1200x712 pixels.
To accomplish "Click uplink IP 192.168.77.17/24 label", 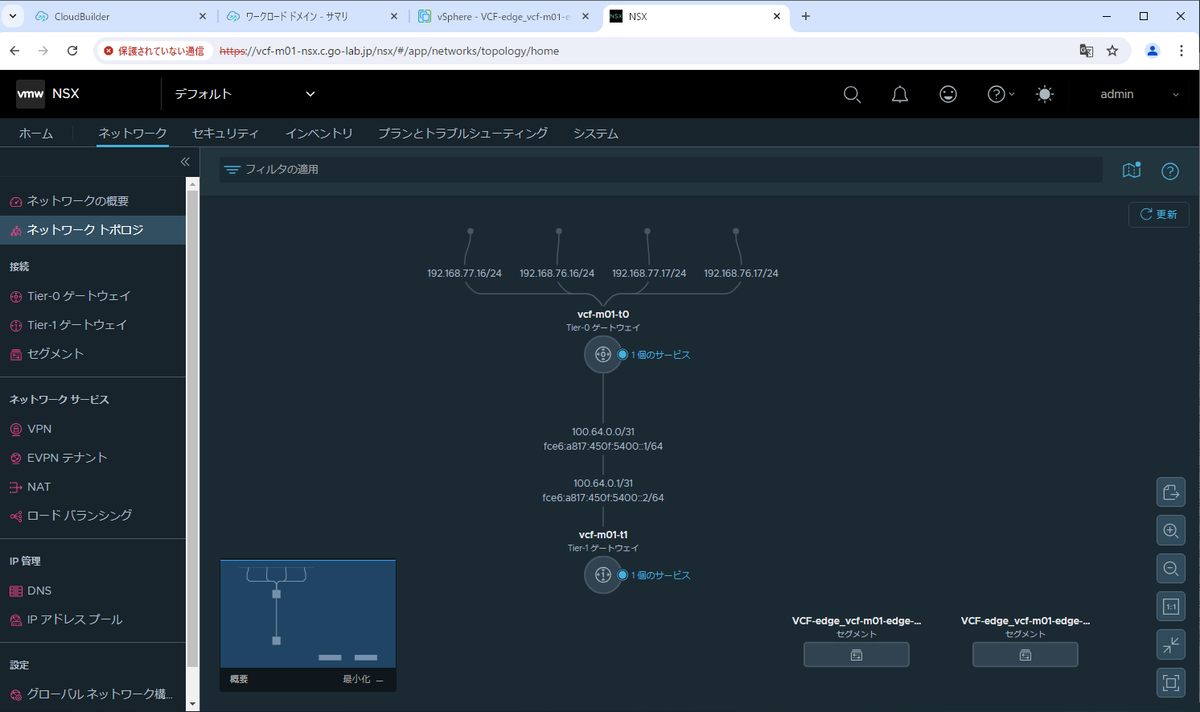I will coord(649,273).
